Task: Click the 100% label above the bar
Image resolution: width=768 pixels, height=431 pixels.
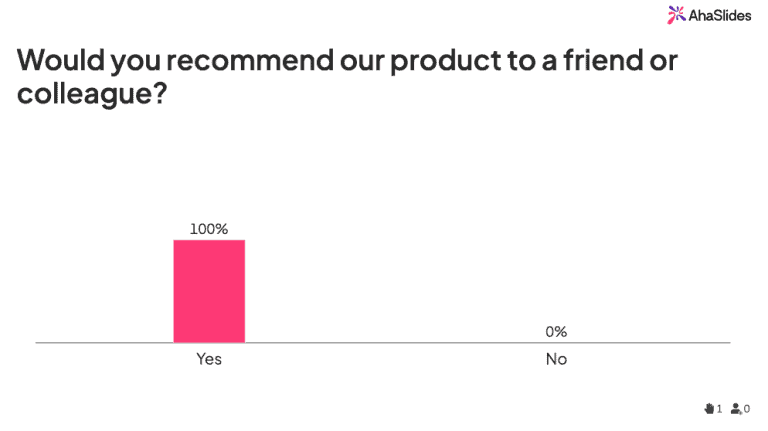Action: (209, 229)
